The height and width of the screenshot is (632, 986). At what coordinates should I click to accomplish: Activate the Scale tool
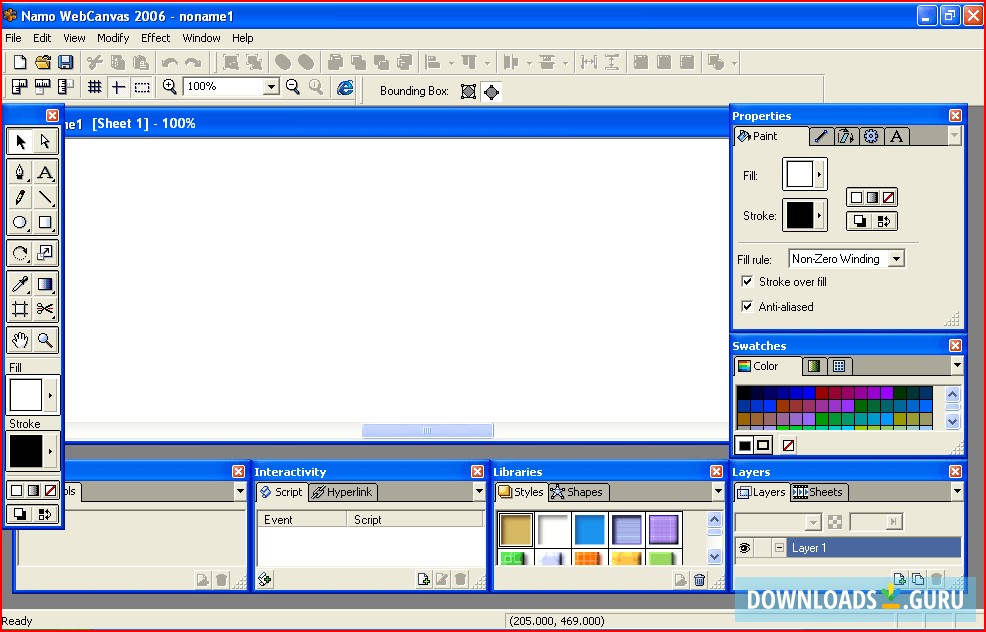coord(45,253)
